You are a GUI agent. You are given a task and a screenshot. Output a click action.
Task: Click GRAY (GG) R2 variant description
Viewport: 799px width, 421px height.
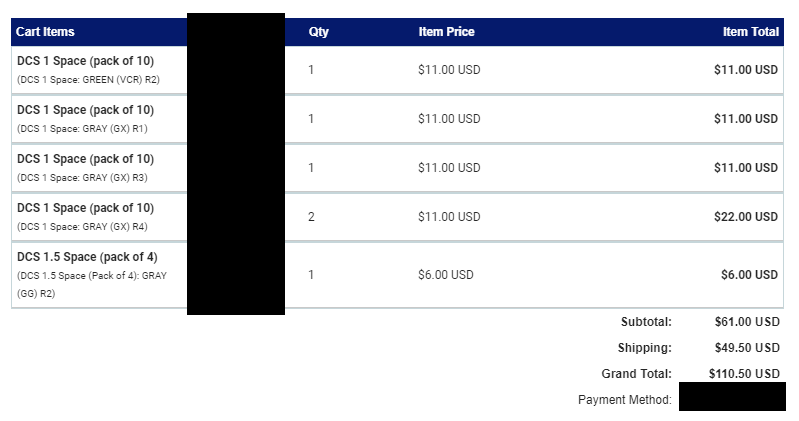(x=92, y=284)
